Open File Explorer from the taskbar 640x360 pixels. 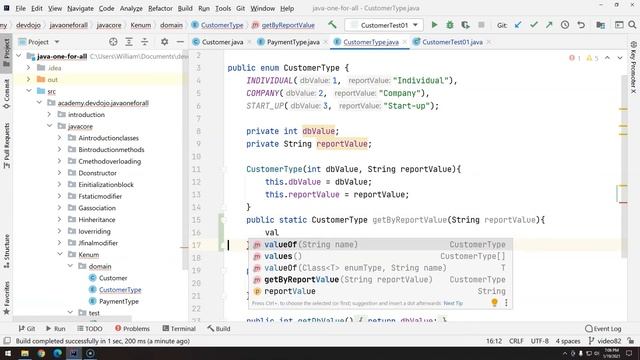click(x=24, y=353)
